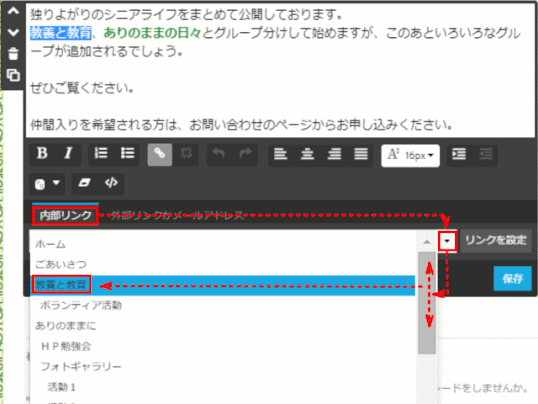Click the dropdown list scrollbar thumb
The width and height of the screenshot is (538, 404).
click(427, 303)
